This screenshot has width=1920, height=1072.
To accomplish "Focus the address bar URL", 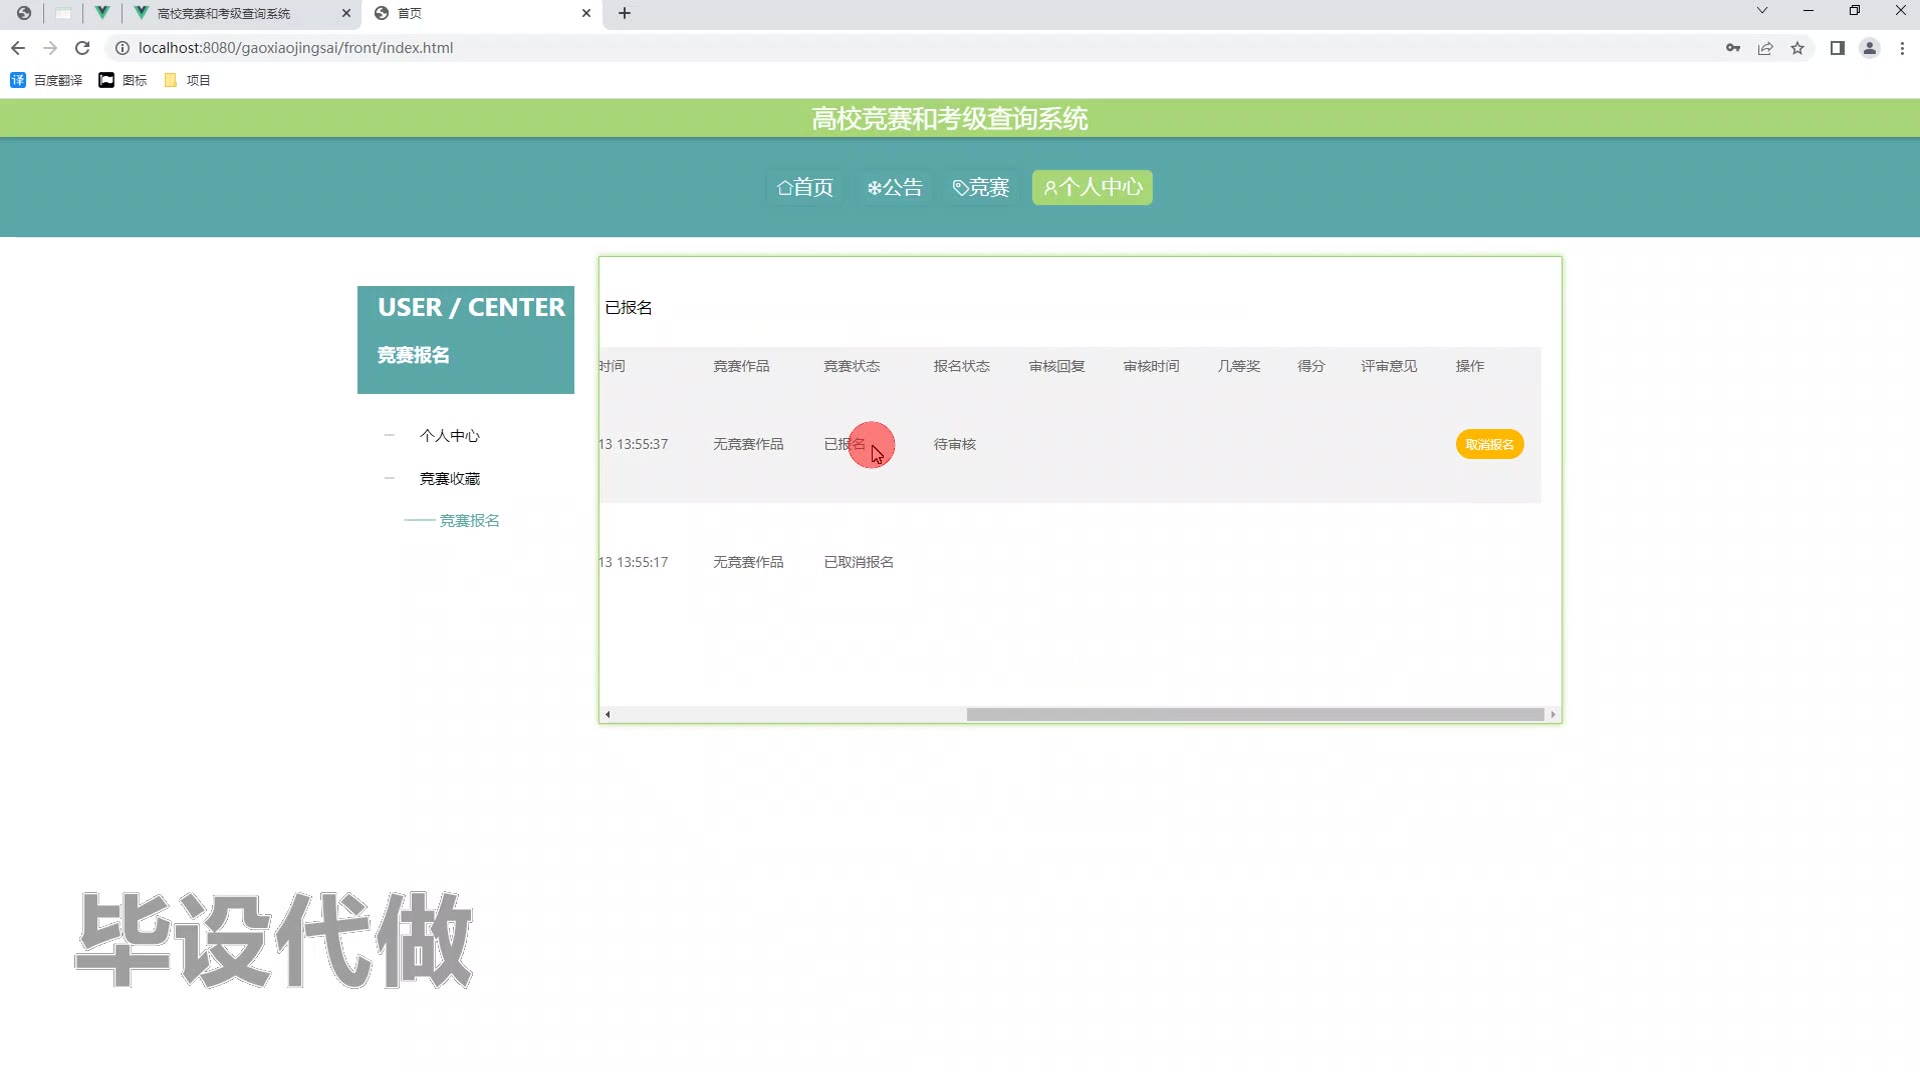I will [296, 48].
